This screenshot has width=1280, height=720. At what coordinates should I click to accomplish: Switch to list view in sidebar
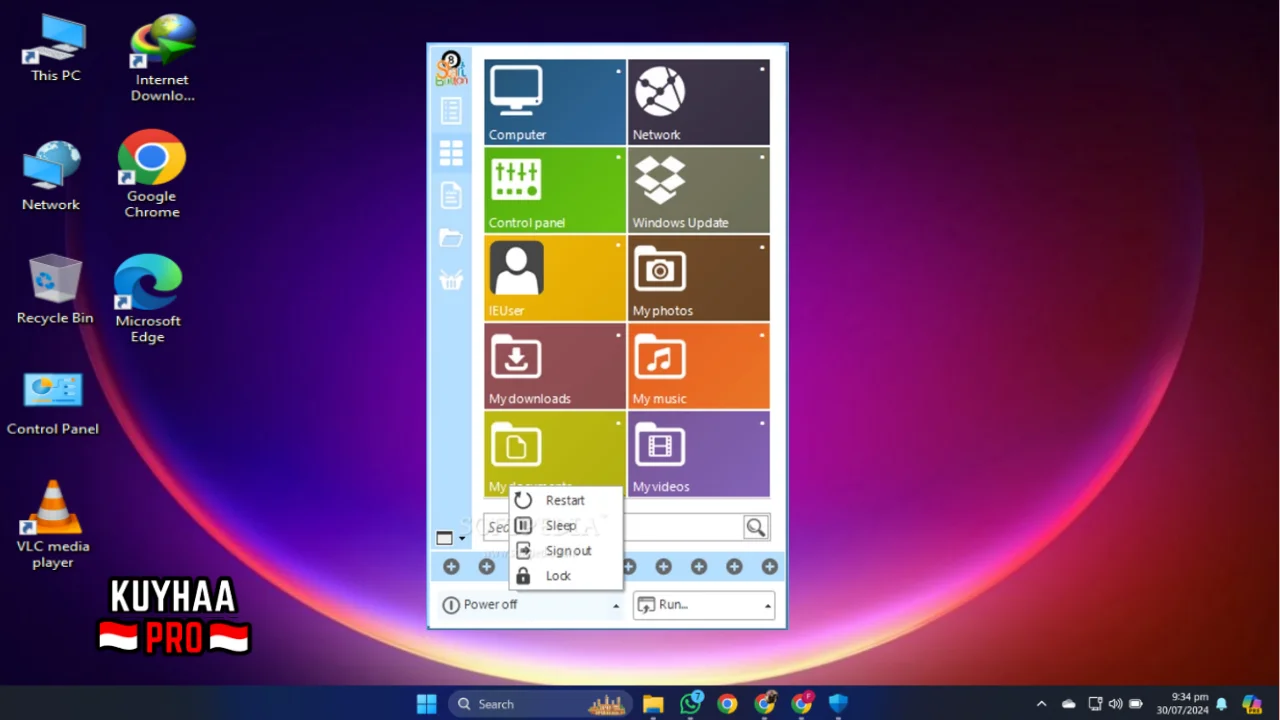451,110
